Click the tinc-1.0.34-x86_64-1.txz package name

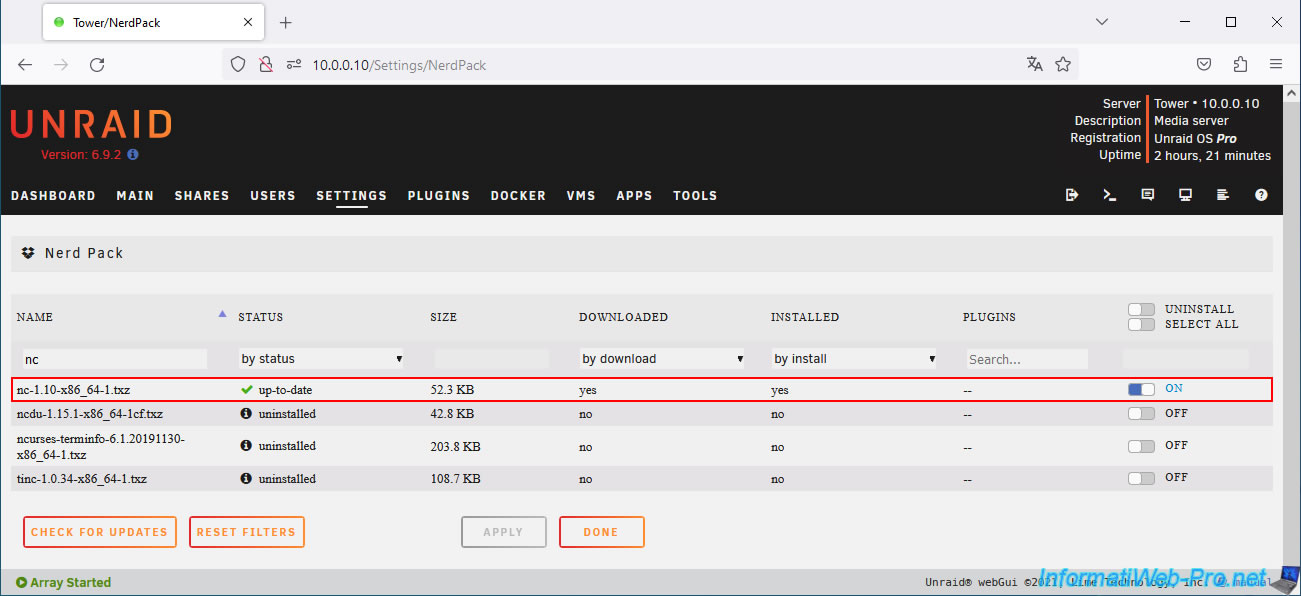82,479
